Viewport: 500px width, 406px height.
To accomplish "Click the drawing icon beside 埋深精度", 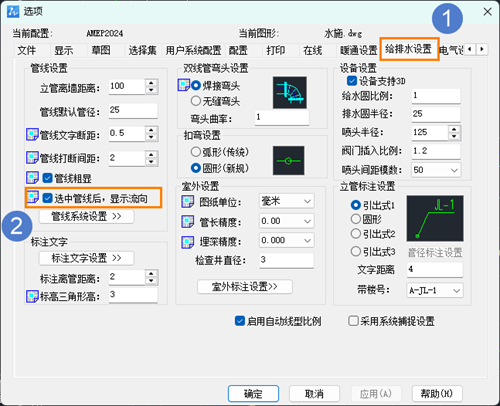I will (188, 242).
